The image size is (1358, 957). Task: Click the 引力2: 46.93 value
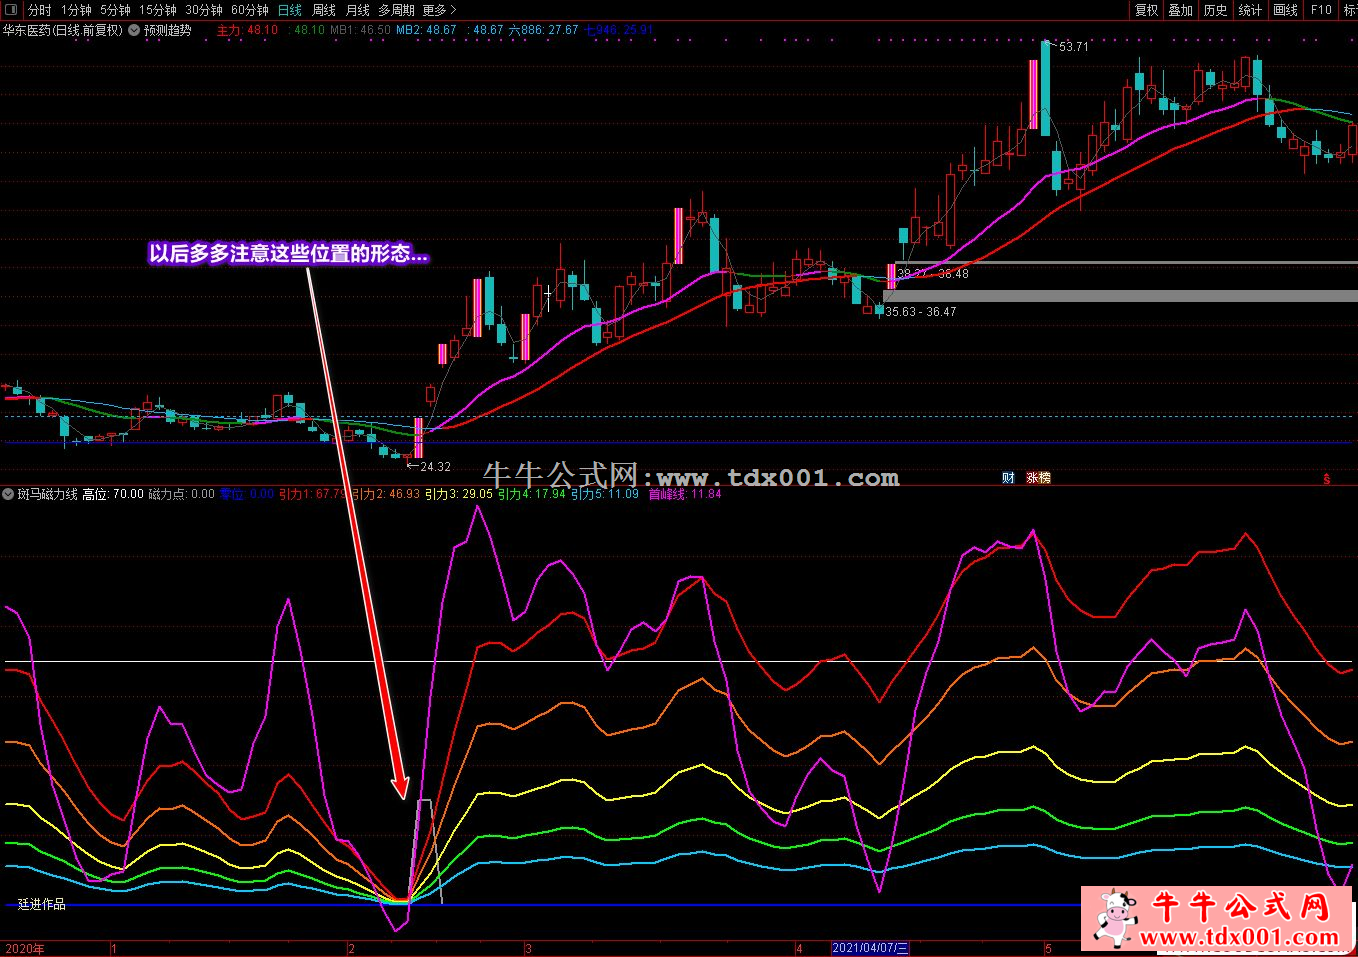pos(385,494)
